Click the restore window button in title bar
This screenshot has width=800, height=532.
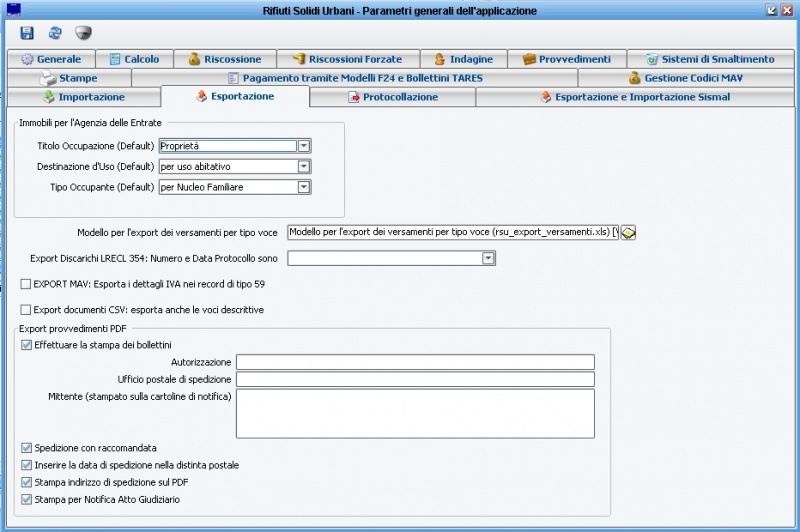771,10
